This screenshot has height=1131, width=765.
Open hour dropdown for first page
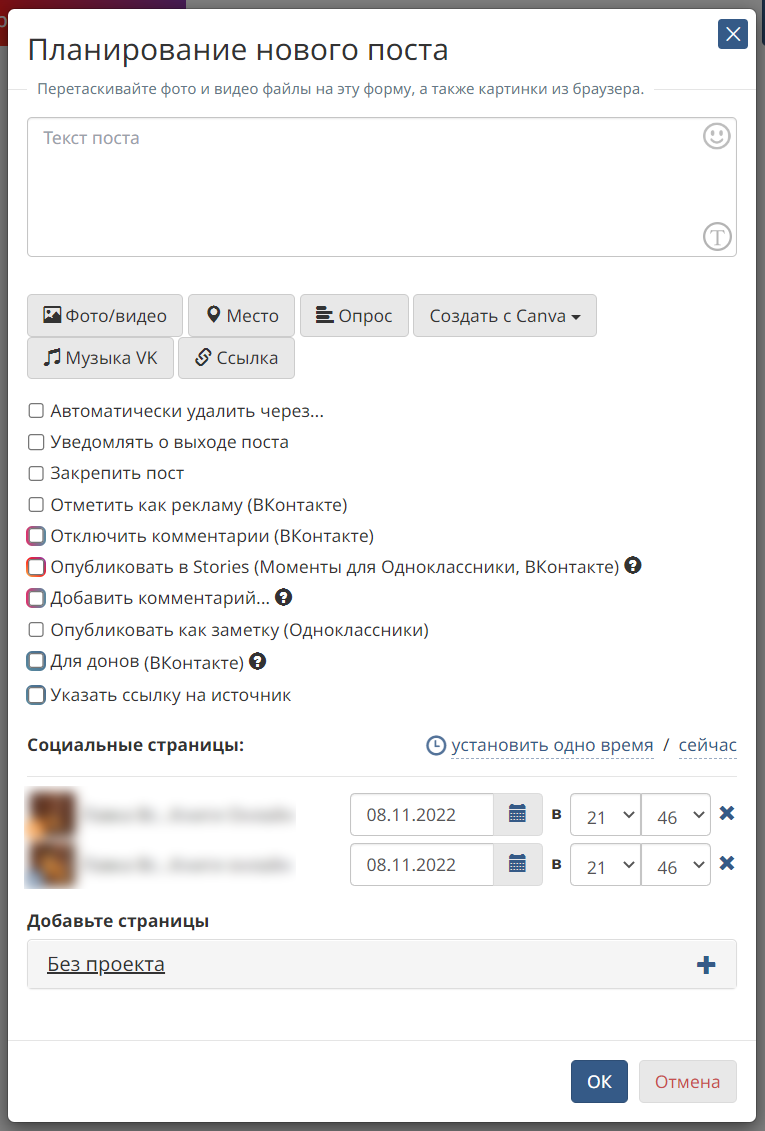[605, 815]
